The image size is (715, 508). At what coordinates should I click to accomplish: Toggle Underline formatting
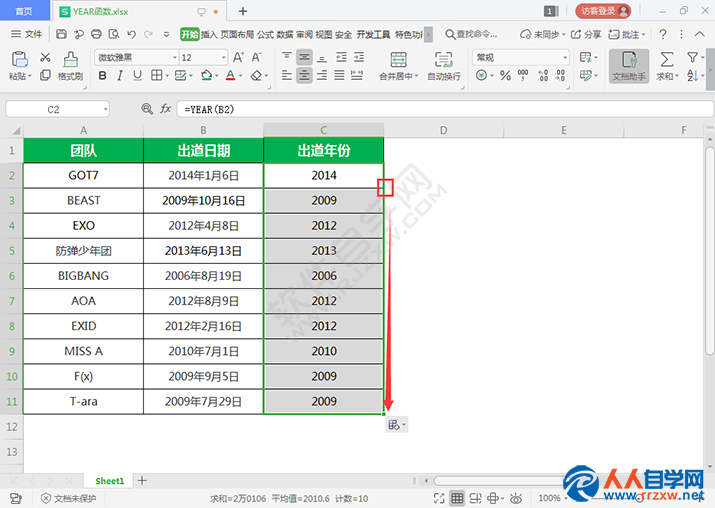137,76
